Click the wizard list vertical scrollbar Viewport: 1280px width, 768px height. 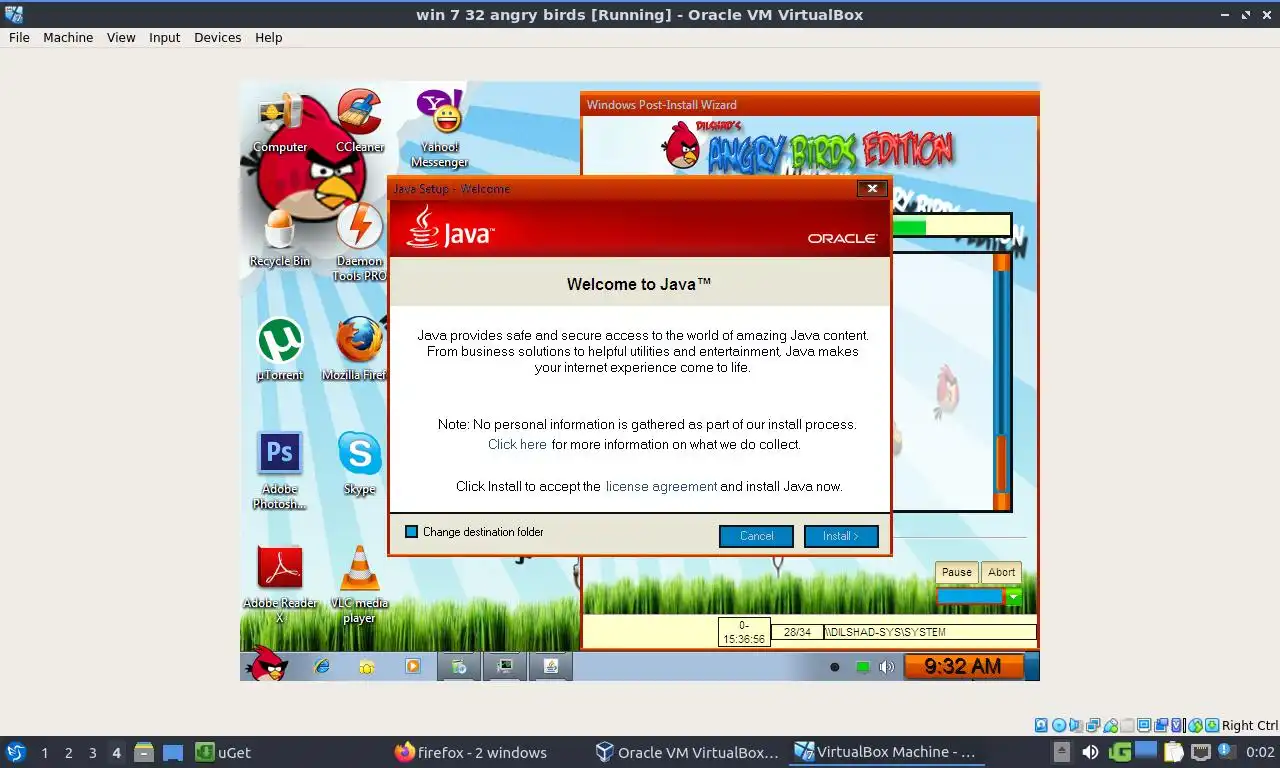tap(1001, 382)
